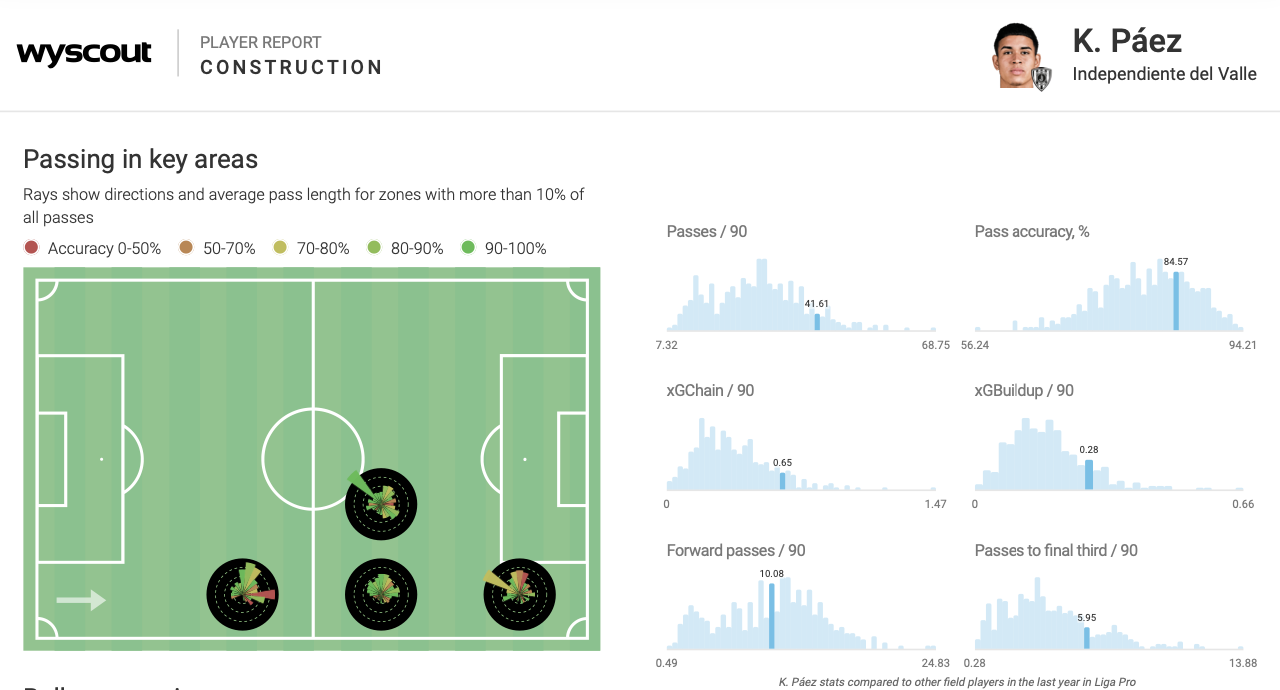The image size is (1280, 690).
Task: Click the 50-70% accuracy legend dot
Action: 186,248
